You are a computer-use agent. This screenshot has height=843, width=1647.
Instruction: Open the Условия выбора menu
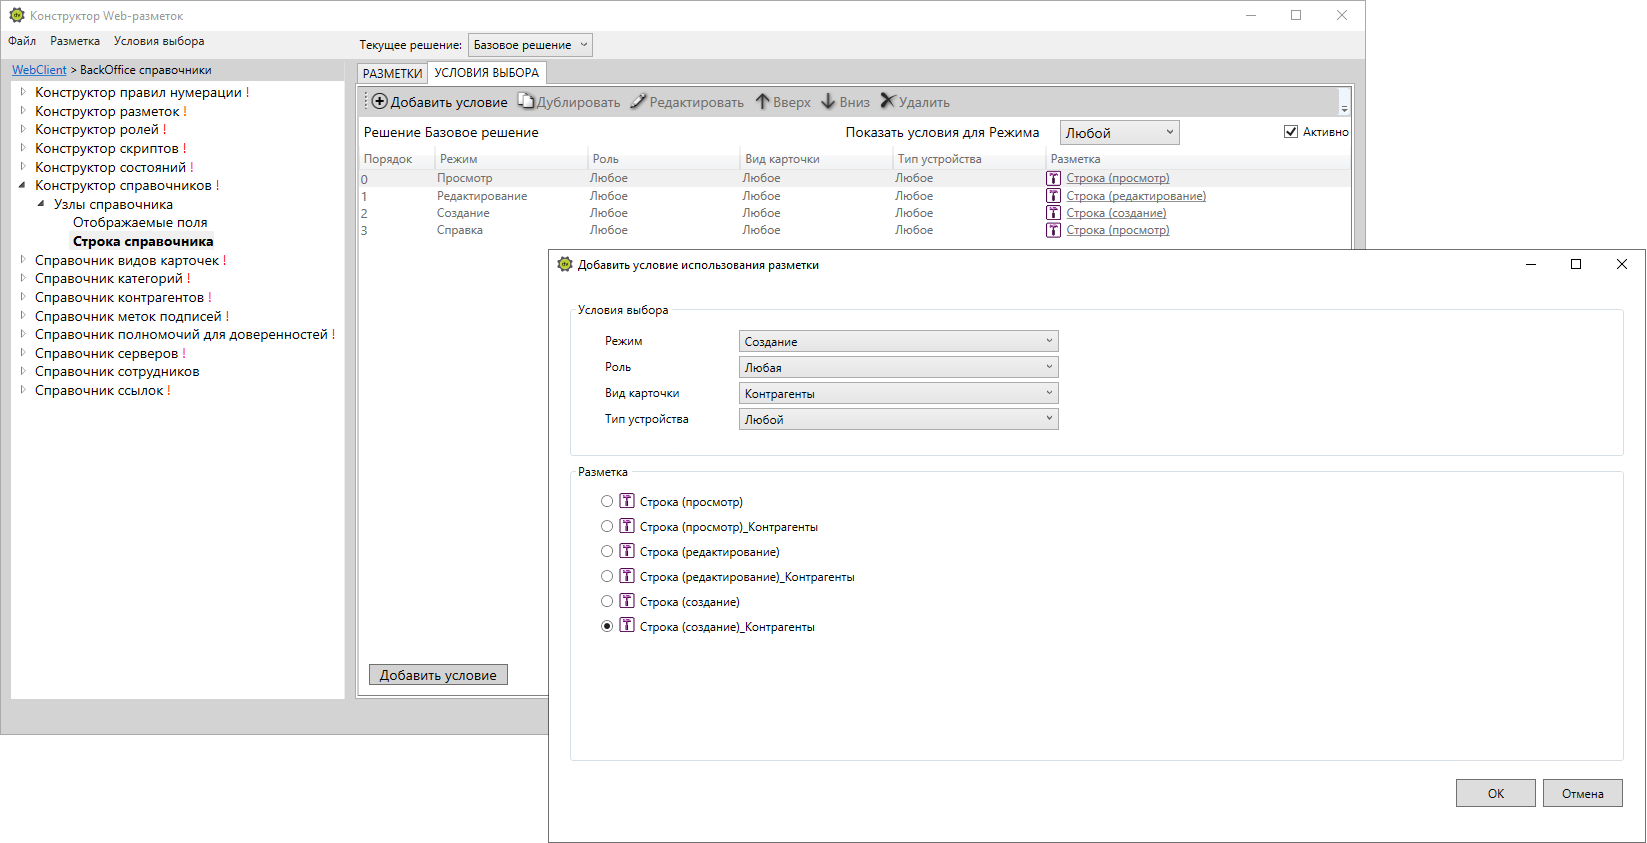pyautogui.click(x=159, y=41)
